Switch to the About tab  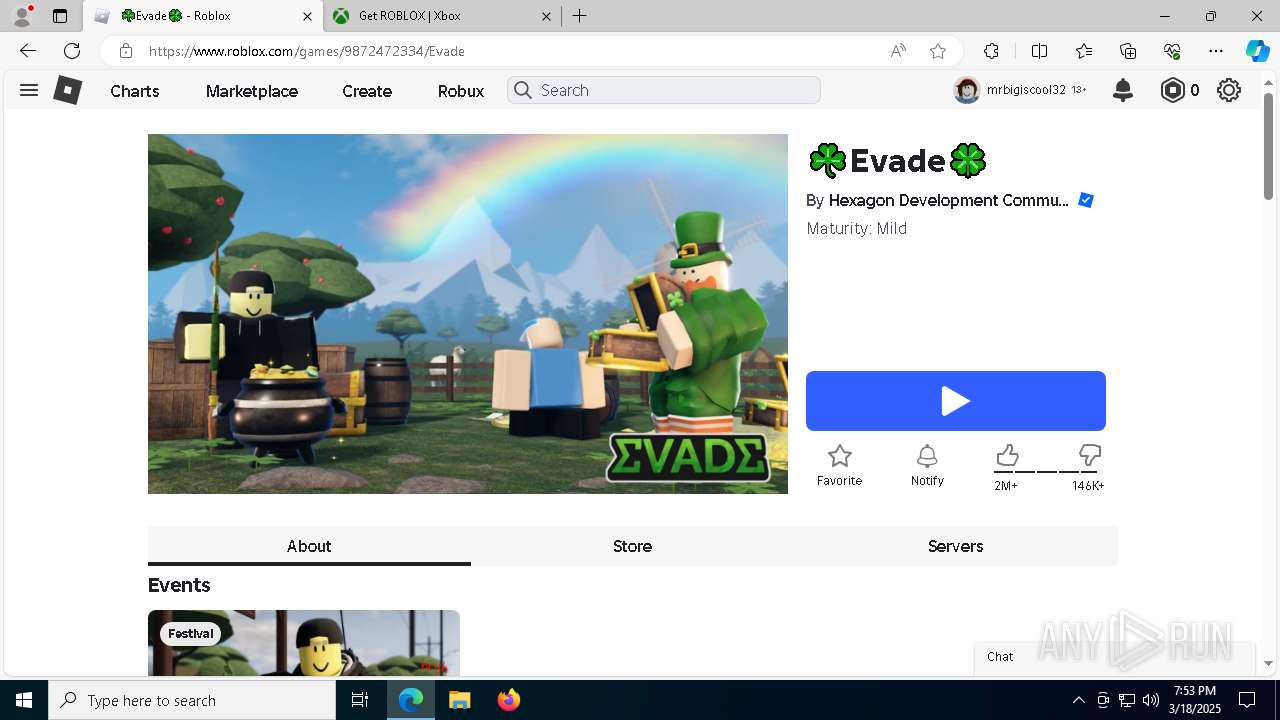pos(309,546)
